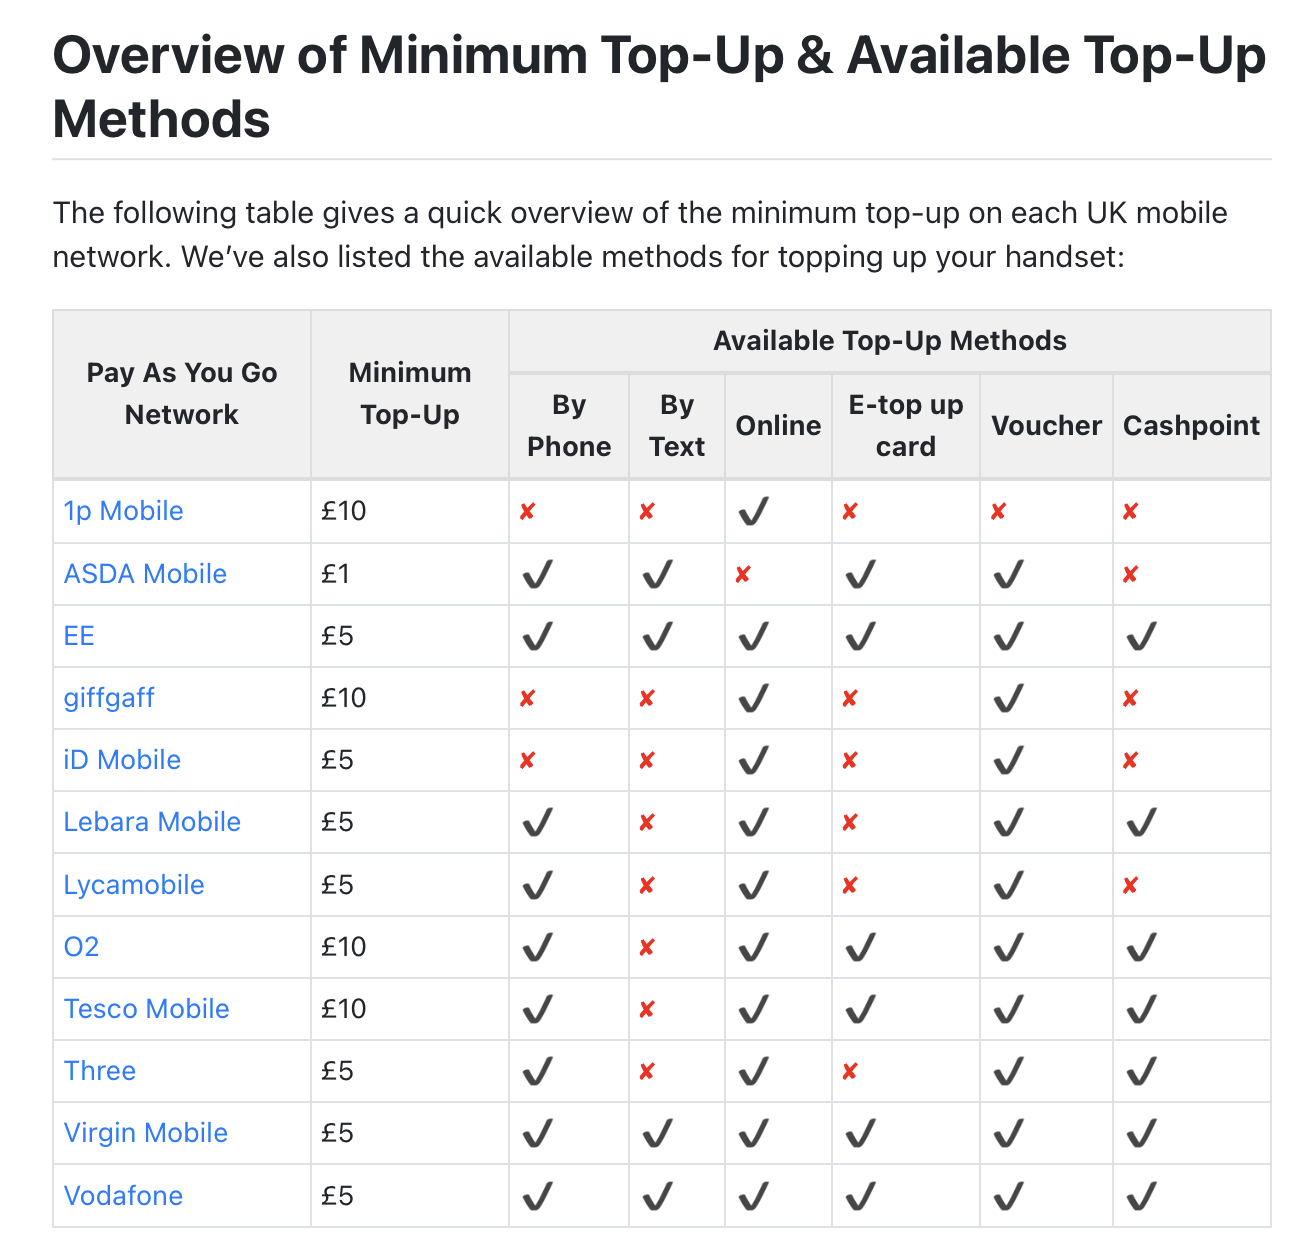Open the ASDA Mobile link
The height and width of the screenshot is (1234, 1293).
point(145,574)
